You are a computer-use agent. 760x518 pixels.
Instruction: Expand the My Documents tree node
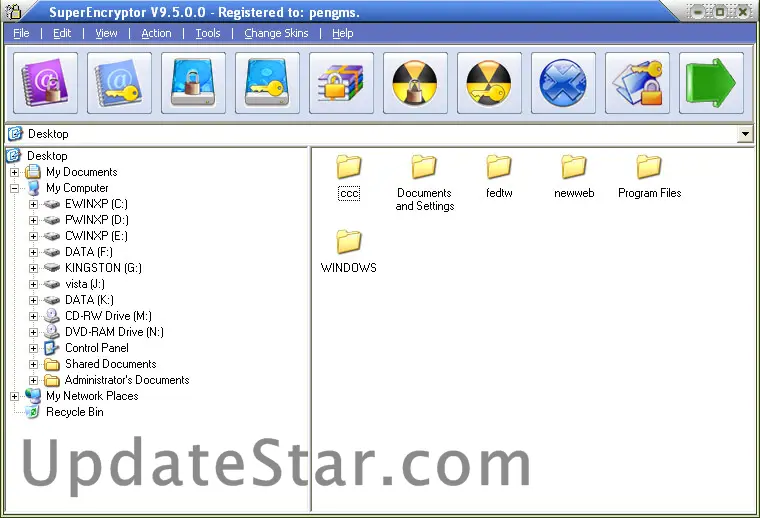tap(15, 172)
